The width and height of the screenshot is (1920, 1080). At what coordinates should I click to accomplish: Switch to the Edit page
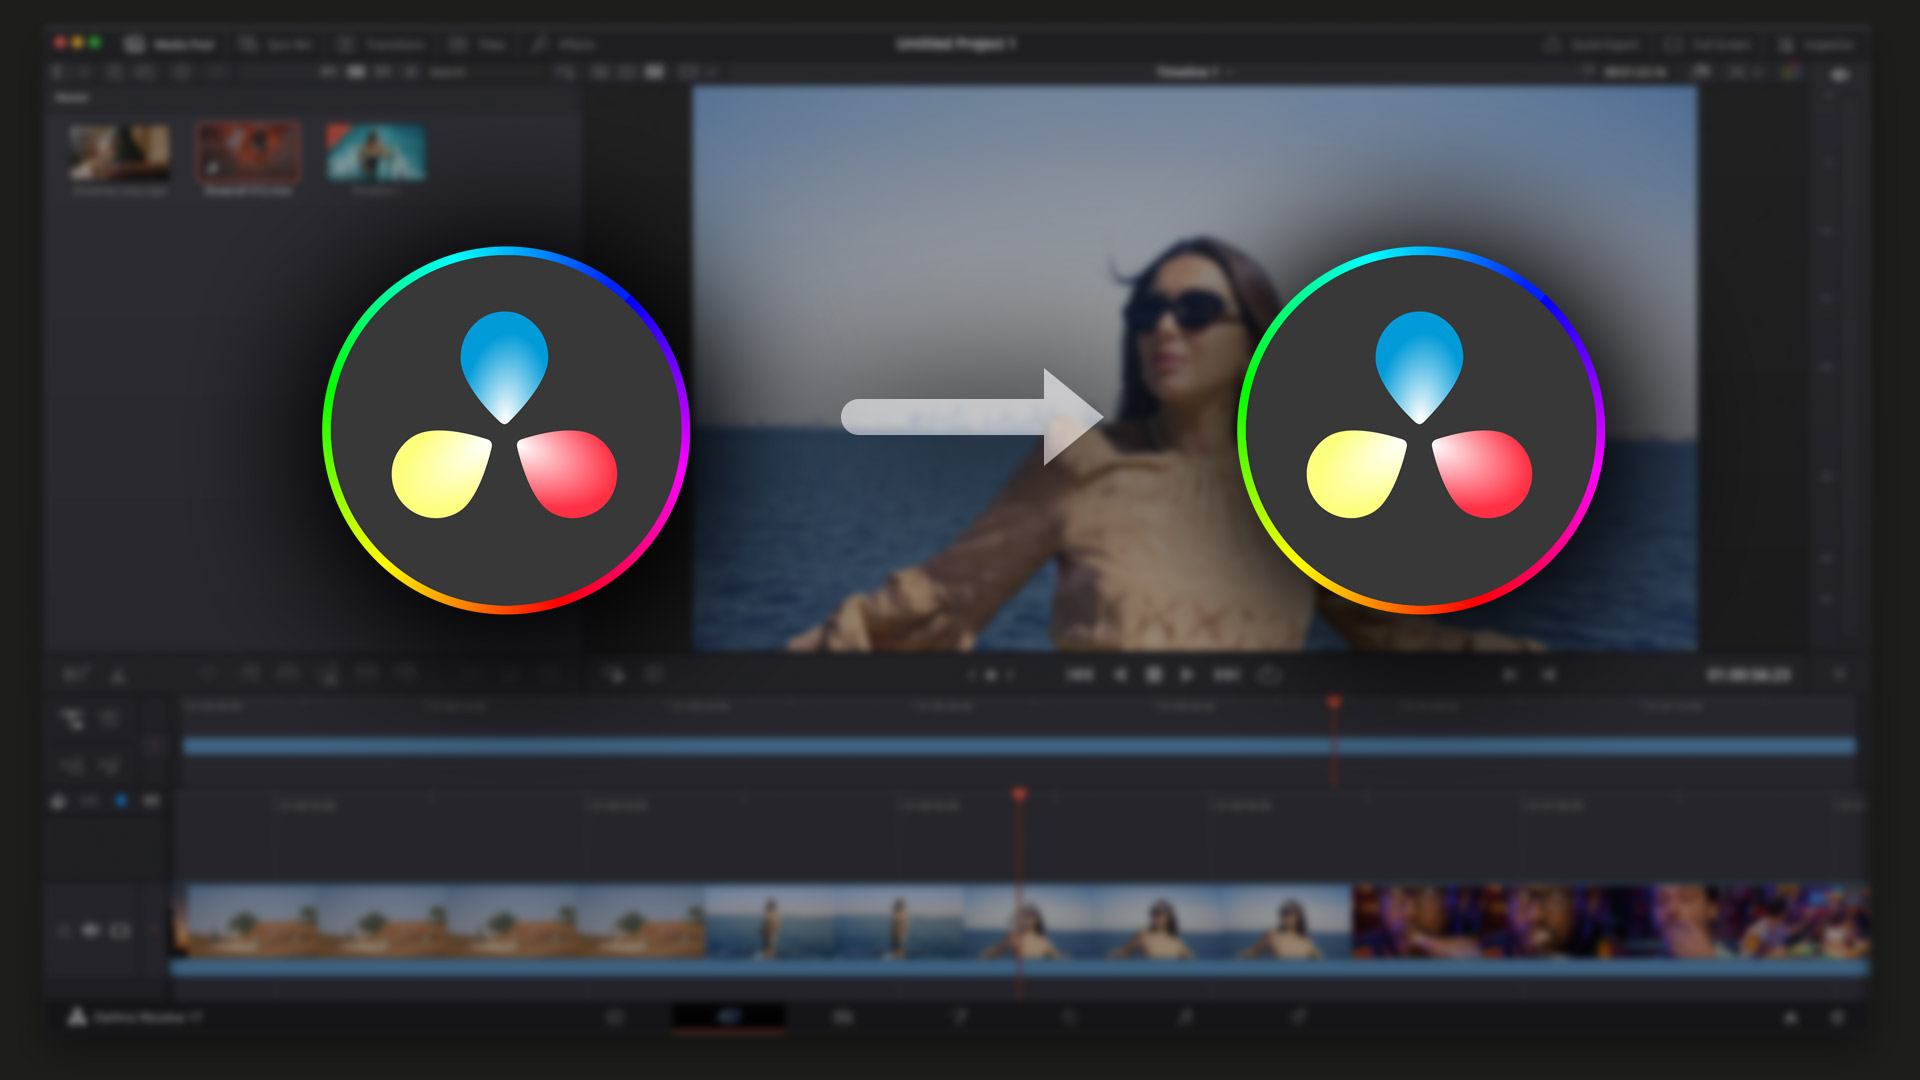point(843,1017)
